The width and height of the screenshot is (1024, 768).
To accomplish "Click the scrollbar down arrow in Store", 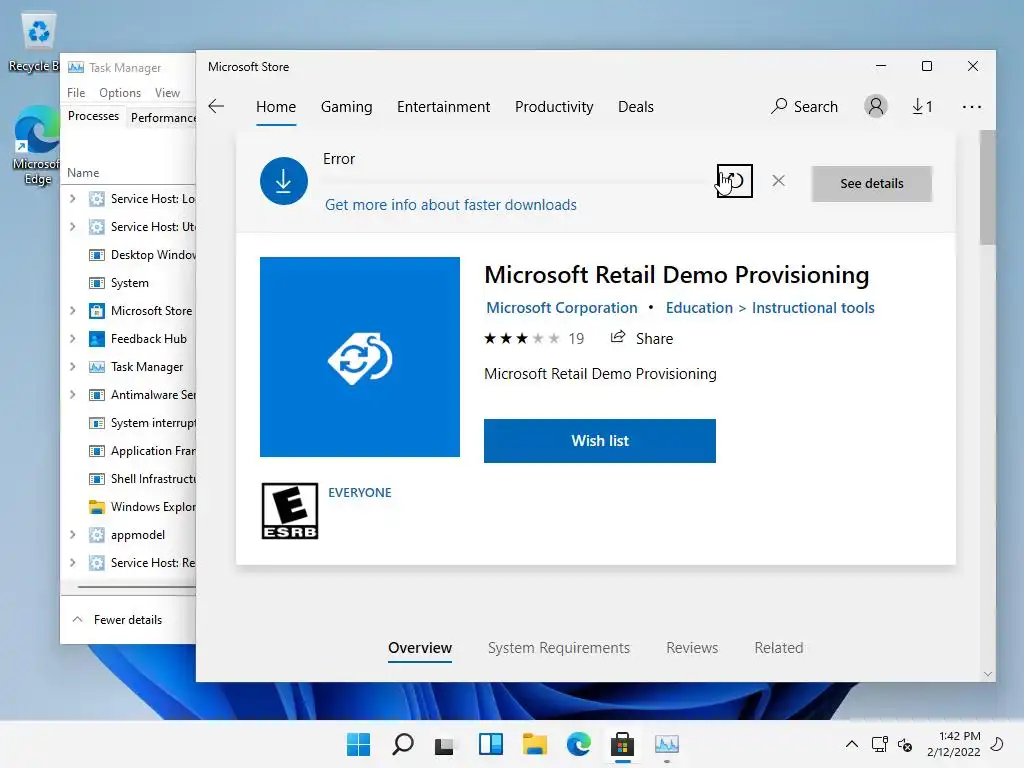I will click(987, 674).
